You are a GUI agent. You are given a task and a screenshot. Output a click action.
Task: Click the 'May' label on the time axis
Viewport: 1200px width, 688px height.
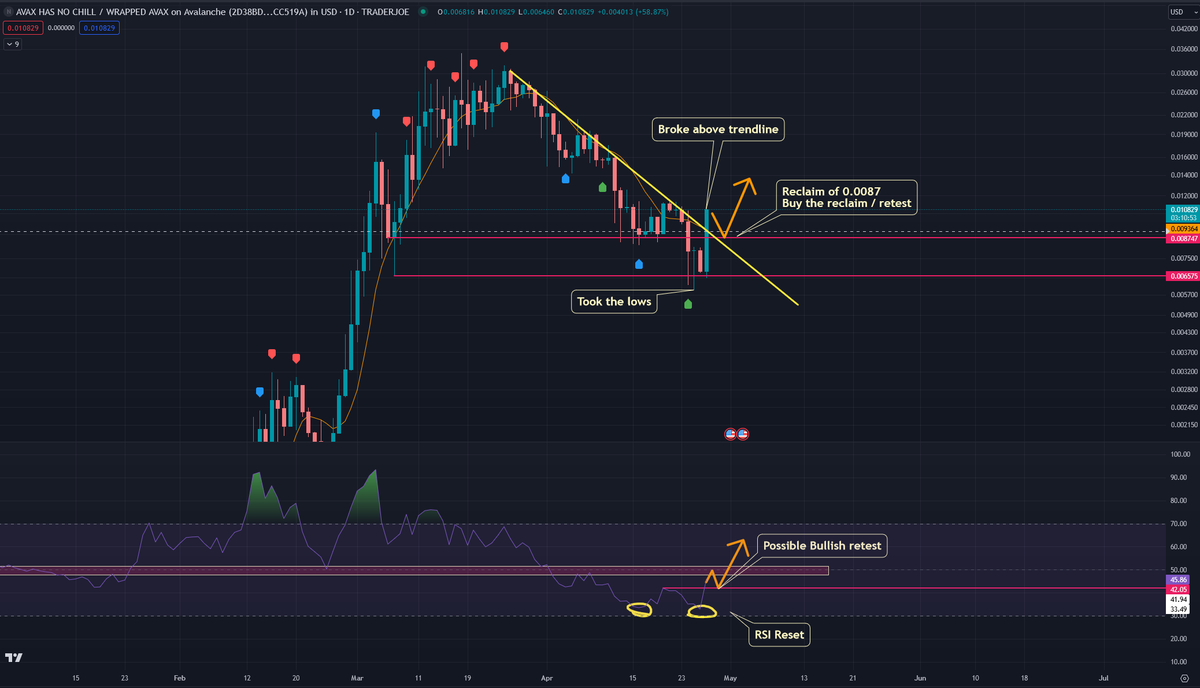(x=733, y=677)
